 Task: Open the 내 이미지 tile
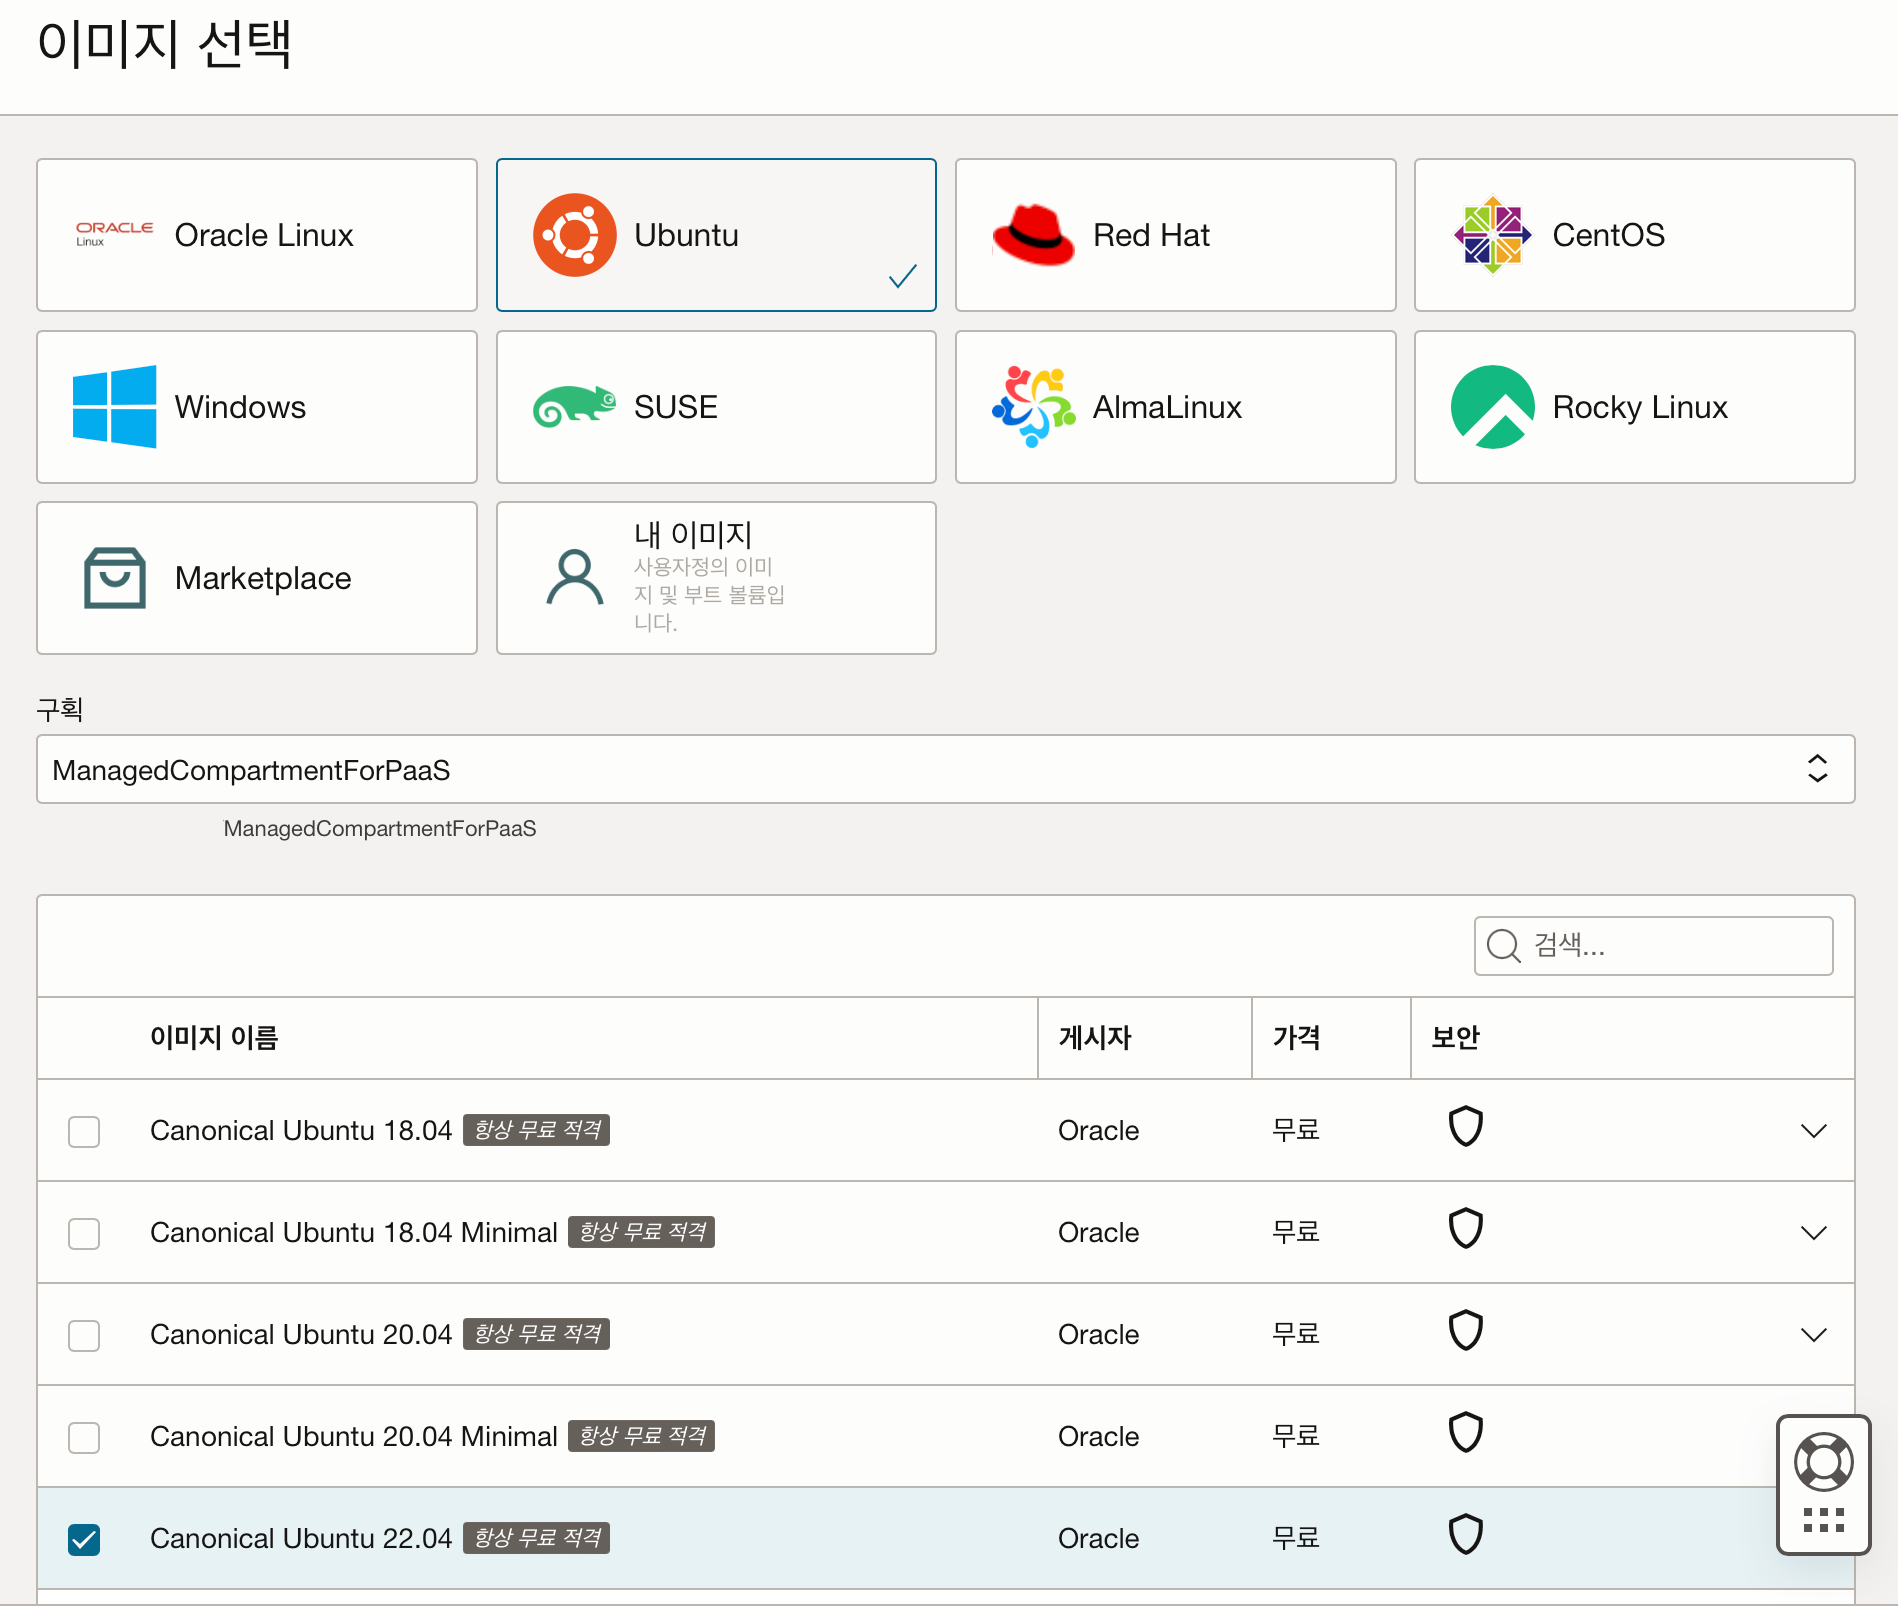tap(716, 578)
